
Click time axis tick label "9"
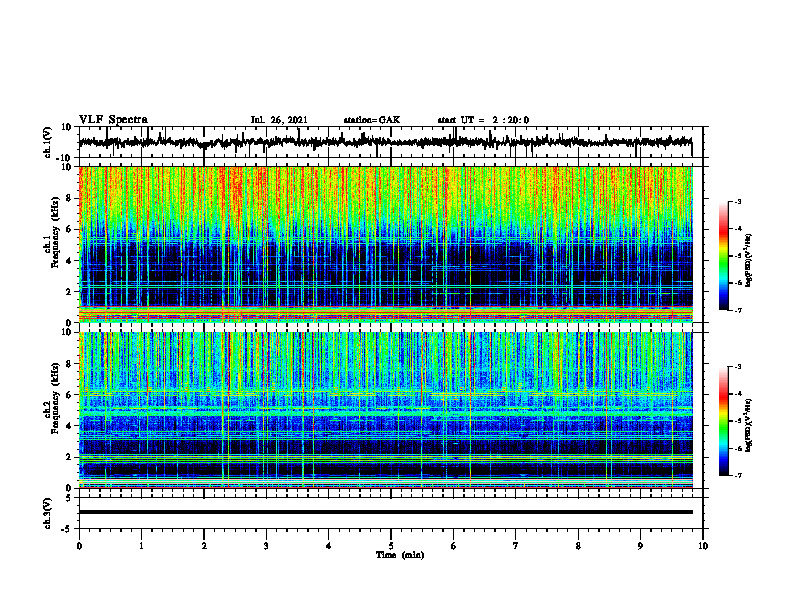point(640,546)
